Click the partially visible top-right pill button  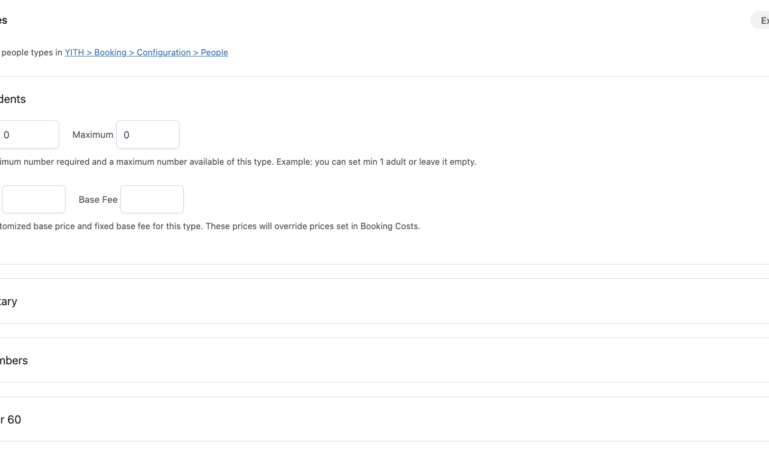[761, 20]
